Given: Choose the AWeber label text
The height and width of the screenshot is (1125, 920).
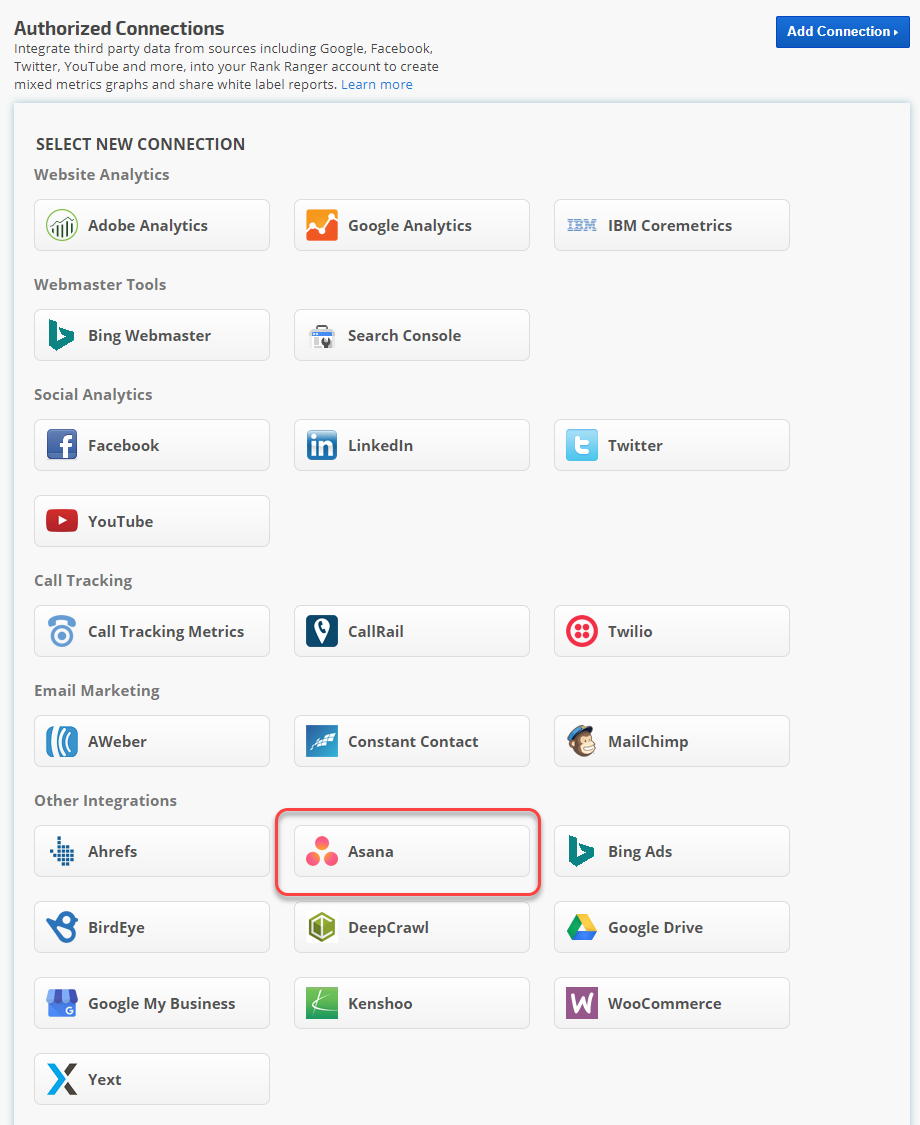Looking at the screenshot, I should tap(117, 741).
